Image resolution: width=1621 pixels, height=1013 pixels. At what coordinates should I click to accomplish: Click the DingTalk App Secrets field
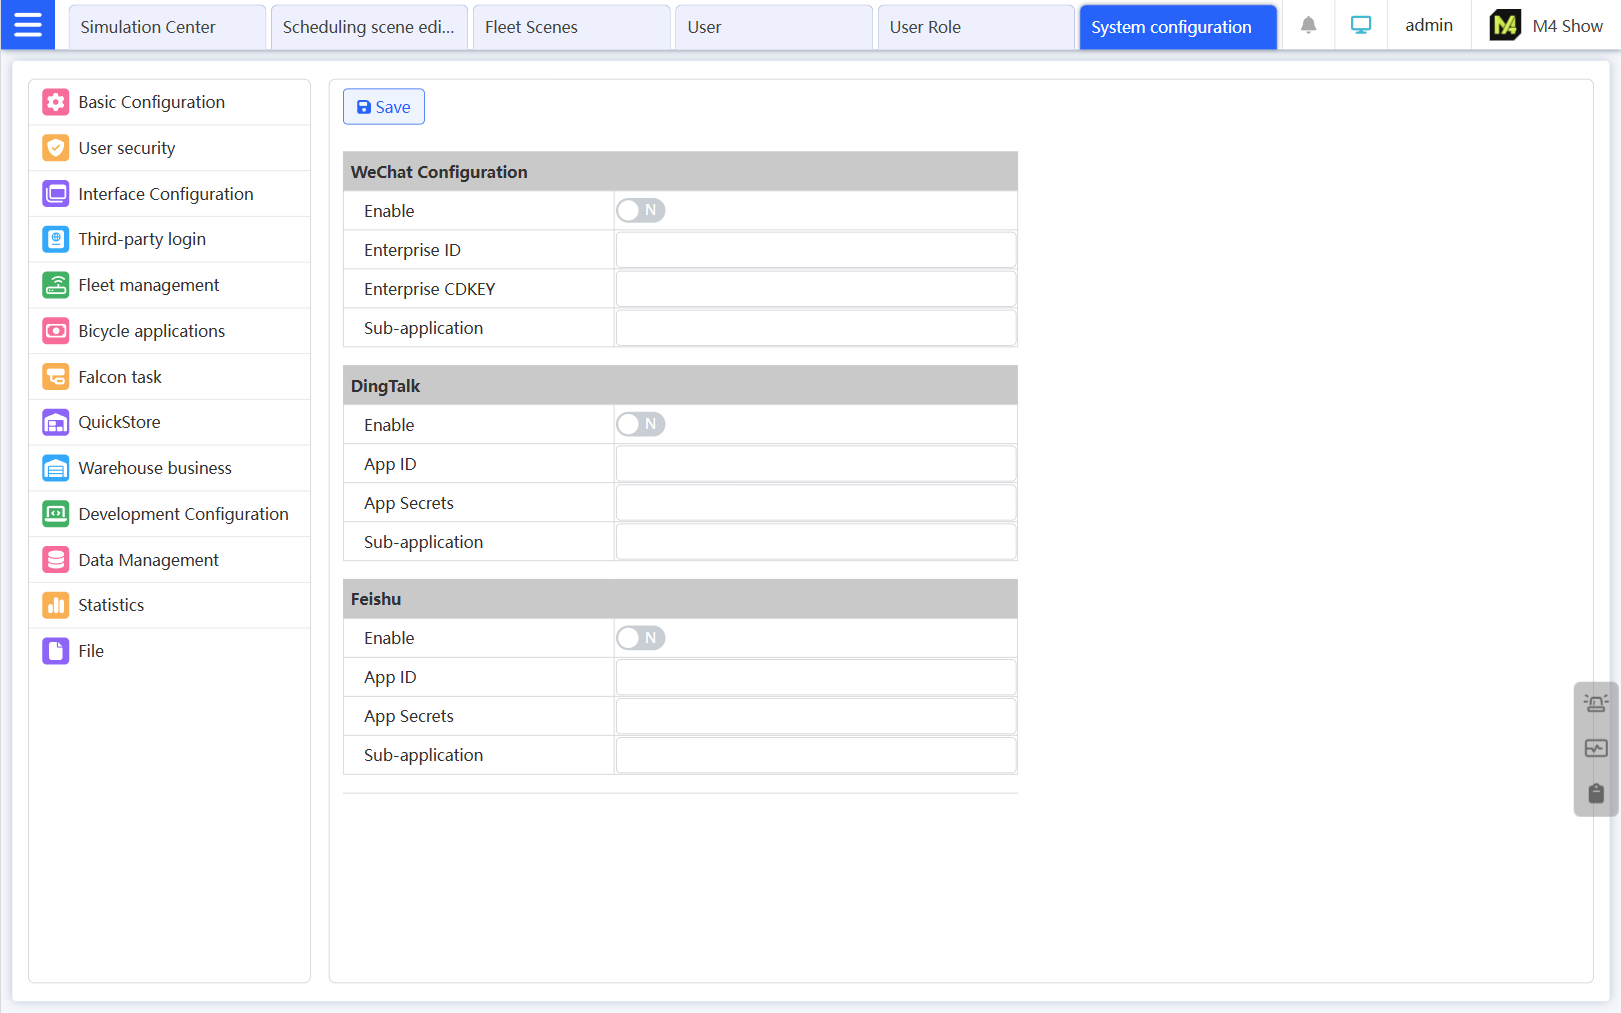pos(815,503)
